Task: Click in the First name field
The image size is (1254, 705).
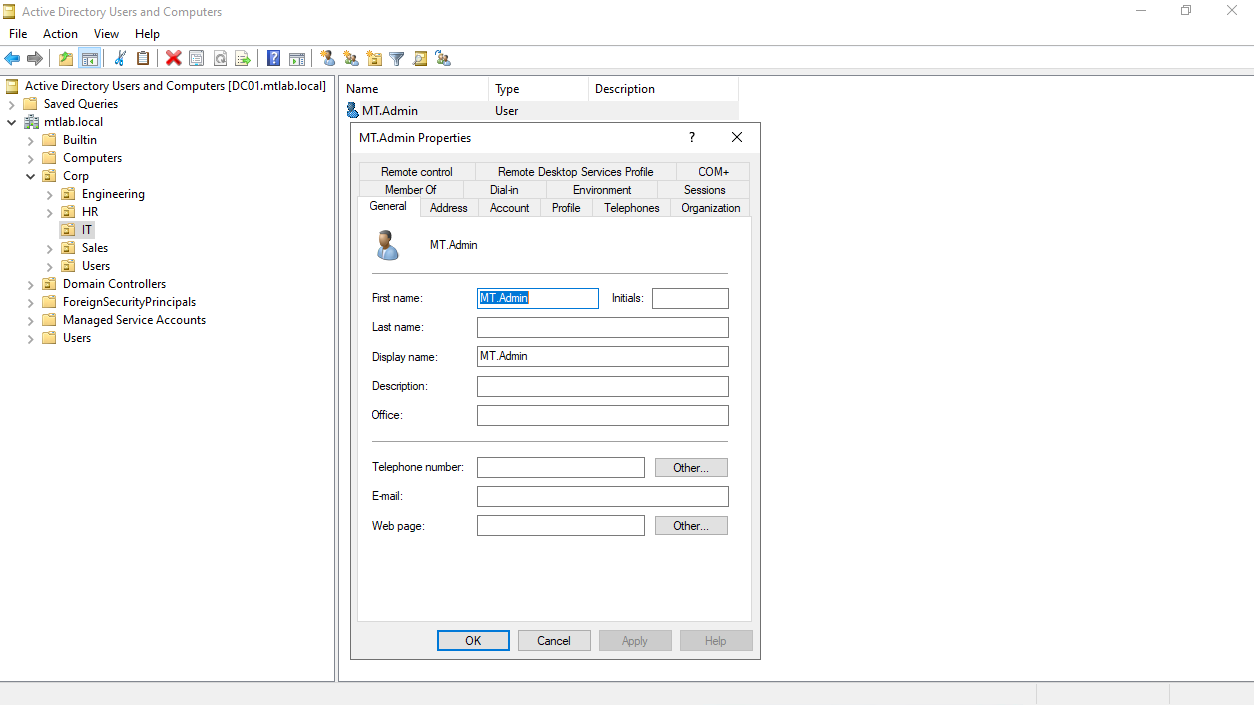Action: [x=538, y=298]
